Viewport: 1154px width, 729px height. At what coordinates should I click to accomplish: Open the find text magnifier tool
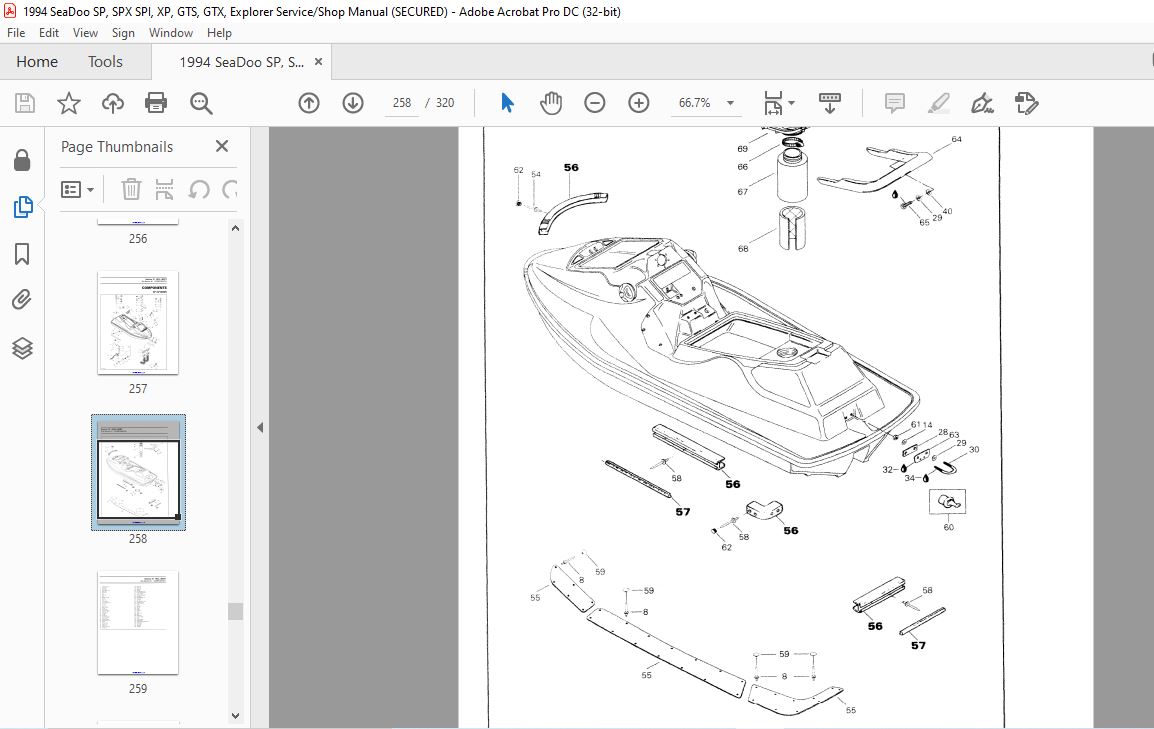pos(201,103)
